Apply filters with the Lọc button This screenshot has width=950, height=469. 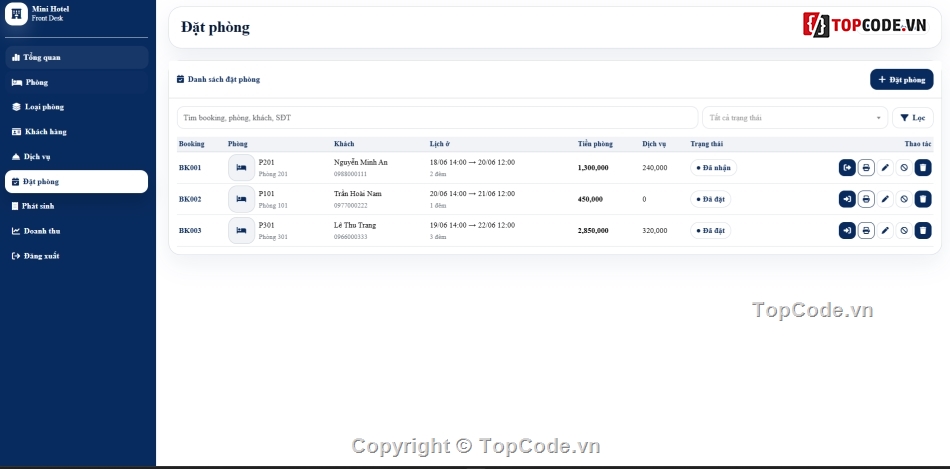click(912, 118)
